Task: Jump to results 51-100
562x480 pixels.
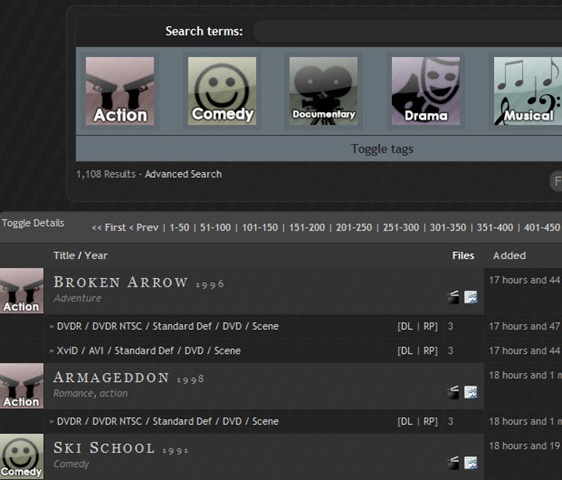Action: click(215, 227)
